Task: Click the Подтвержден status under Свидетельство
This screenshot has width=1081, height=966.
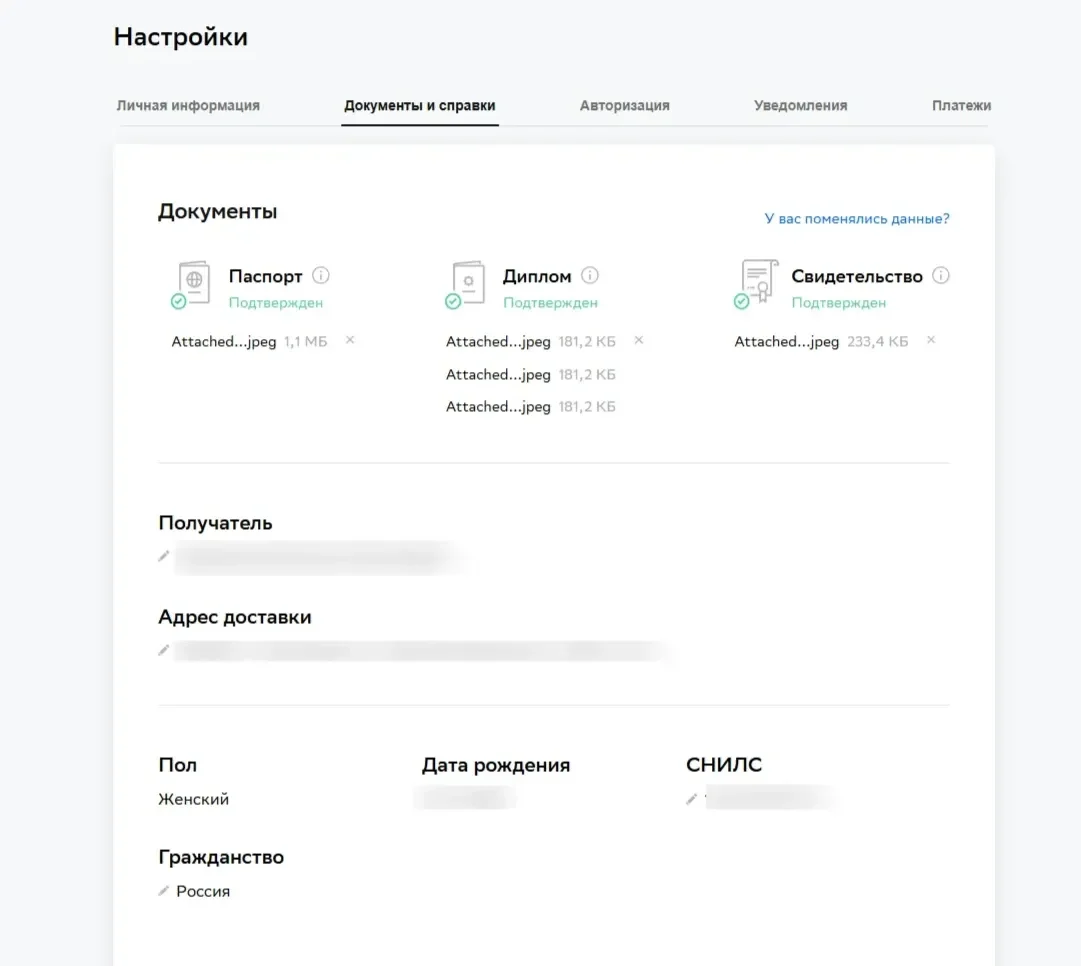Action: (838, 303)
